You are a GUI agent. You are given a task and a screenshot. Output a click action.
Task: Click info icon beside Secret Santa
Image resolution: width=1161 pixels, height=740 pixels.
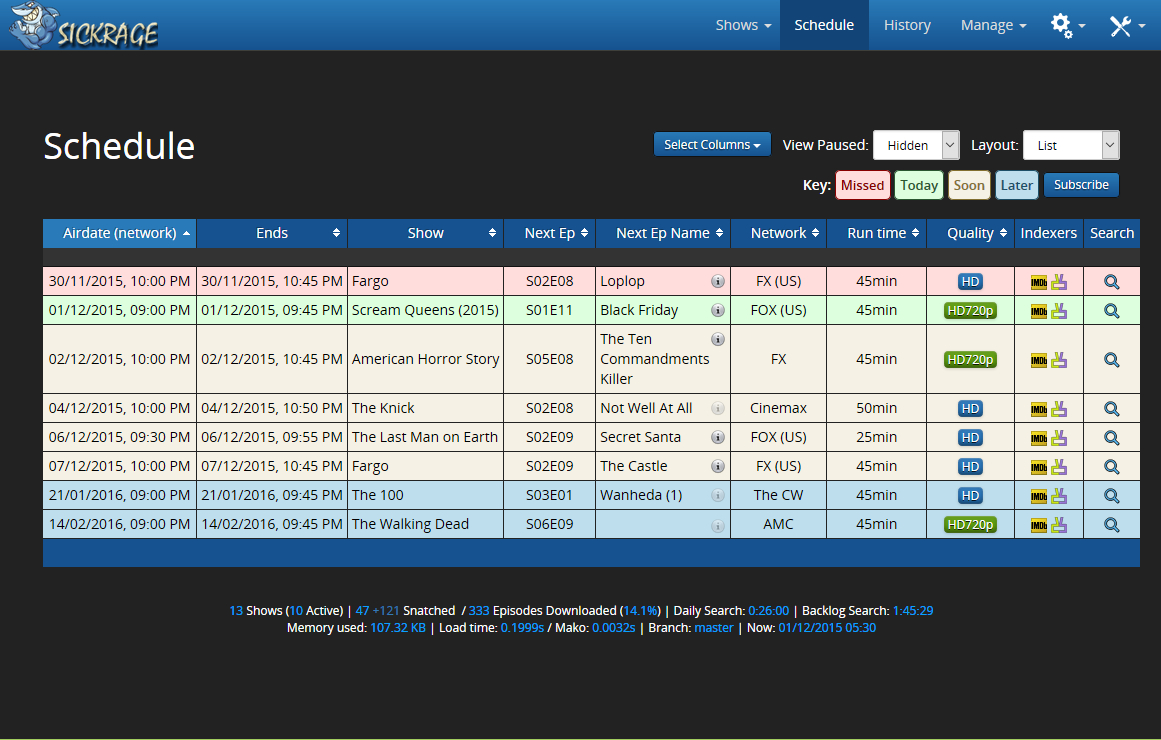[717, 438]
